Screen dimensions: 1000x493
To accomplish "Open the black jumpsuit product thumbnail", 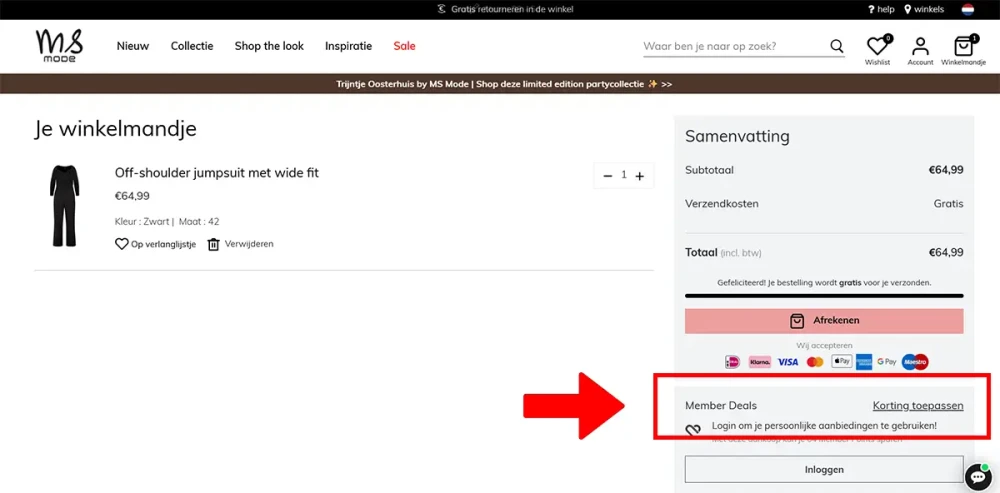I will click(x=64, y=206).
